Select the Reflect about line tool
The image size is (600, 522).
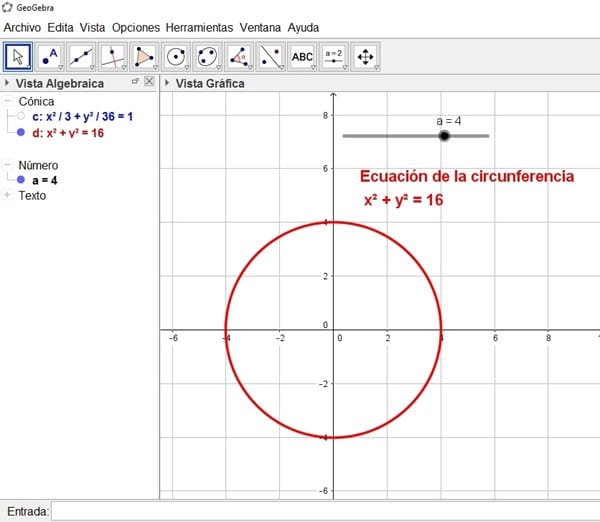[x=271, y=57]
